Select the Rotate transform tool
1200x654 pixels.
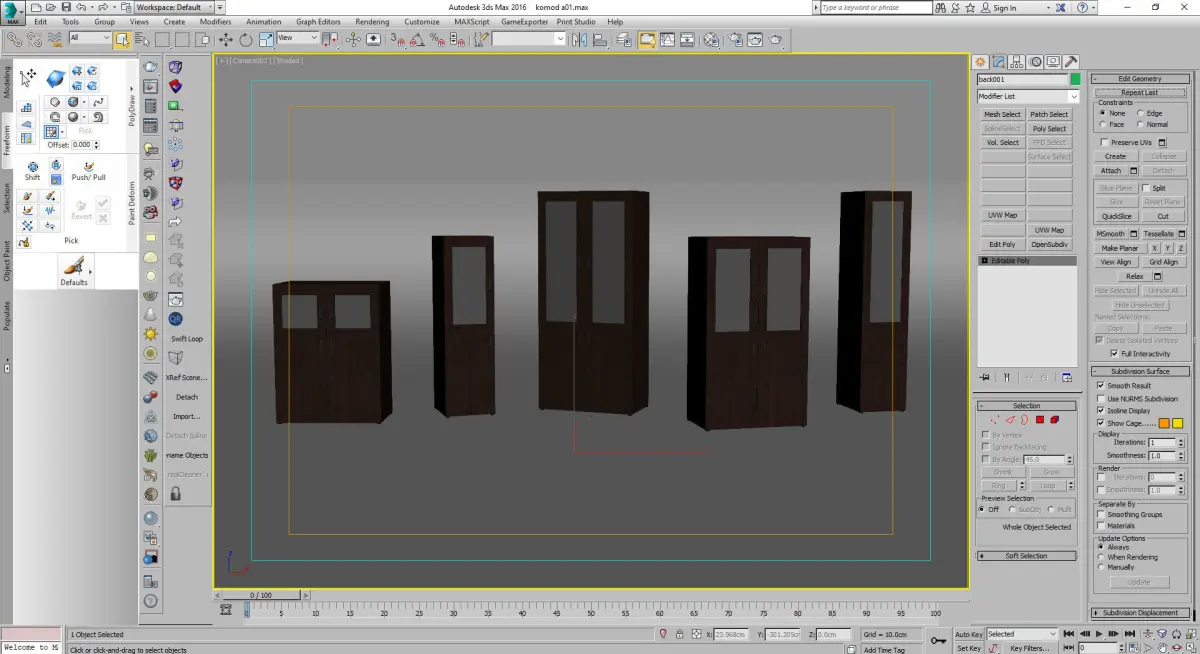(245, 40)
